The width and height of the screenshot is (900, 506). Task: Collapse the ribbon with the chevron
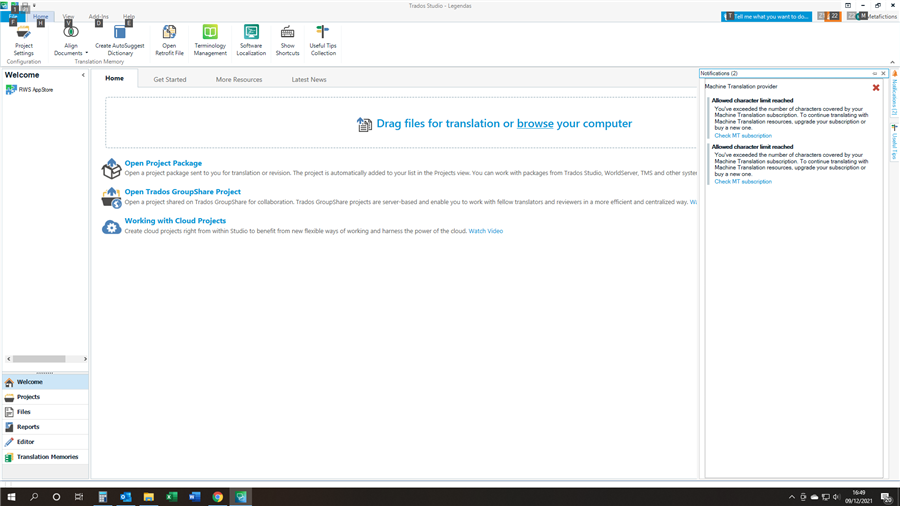(892, 62)
